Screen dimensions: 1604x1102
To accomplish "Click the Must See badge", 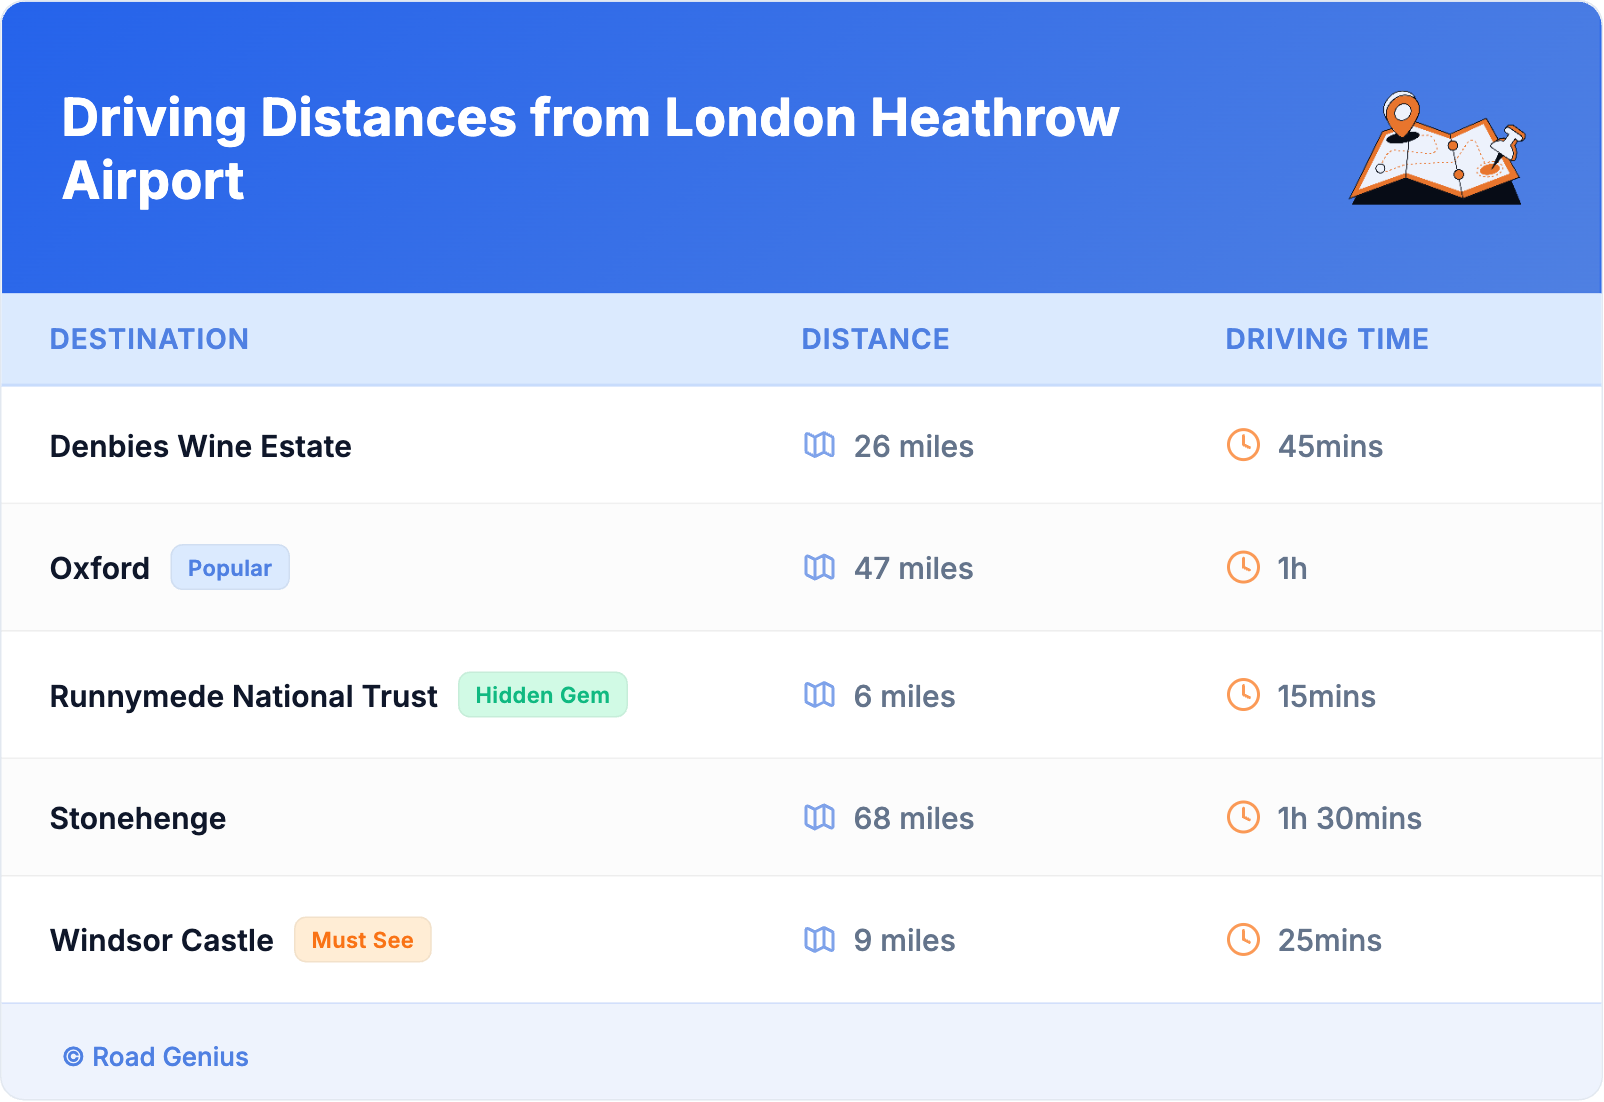I will click(362, 940).
